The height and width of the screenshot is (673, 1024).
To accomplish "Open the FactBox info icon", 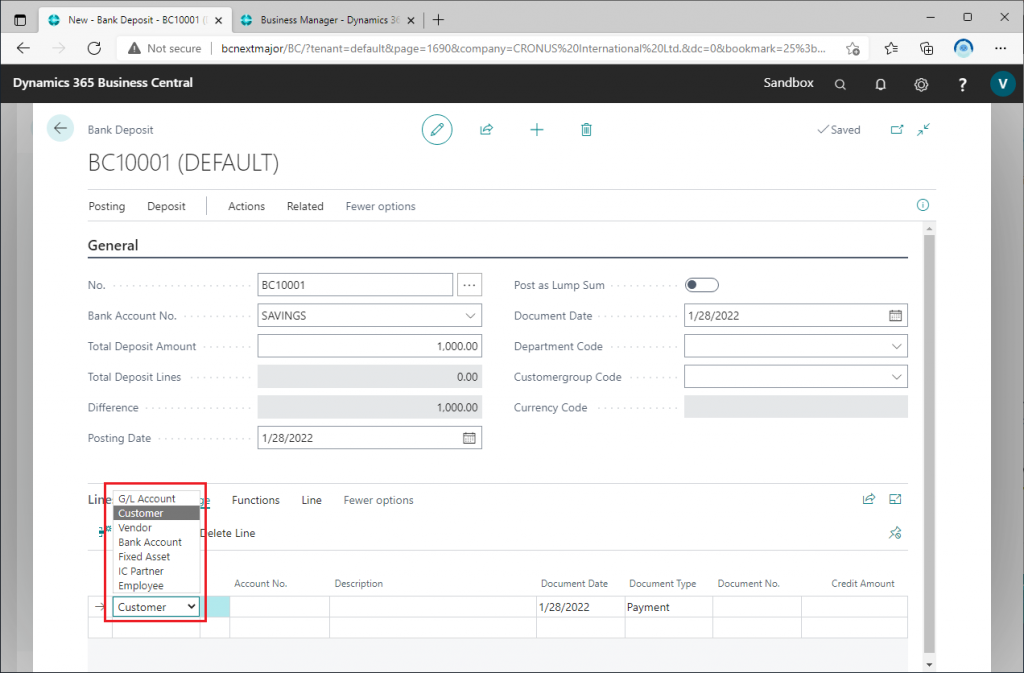I will point(923,205).
